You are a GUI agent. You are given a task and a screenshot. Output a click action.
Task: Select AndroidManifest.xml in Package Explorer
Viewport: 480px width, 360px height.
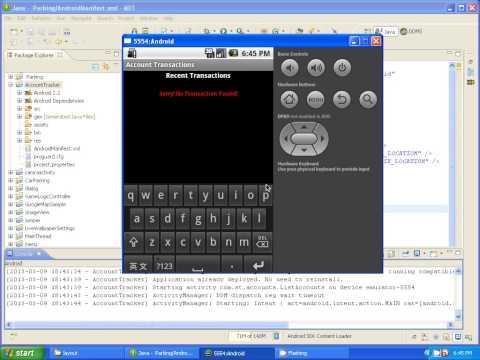(x=57, y=148)
